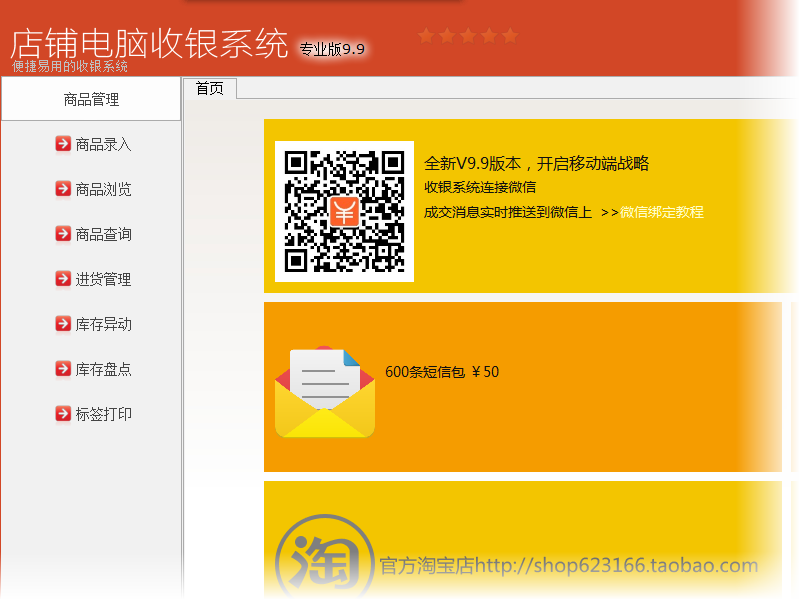The width and height of the screenshot is (800, 600).
Task: Click the red arrow icon beside 库存异动
Action: click(x=63, y=323)
